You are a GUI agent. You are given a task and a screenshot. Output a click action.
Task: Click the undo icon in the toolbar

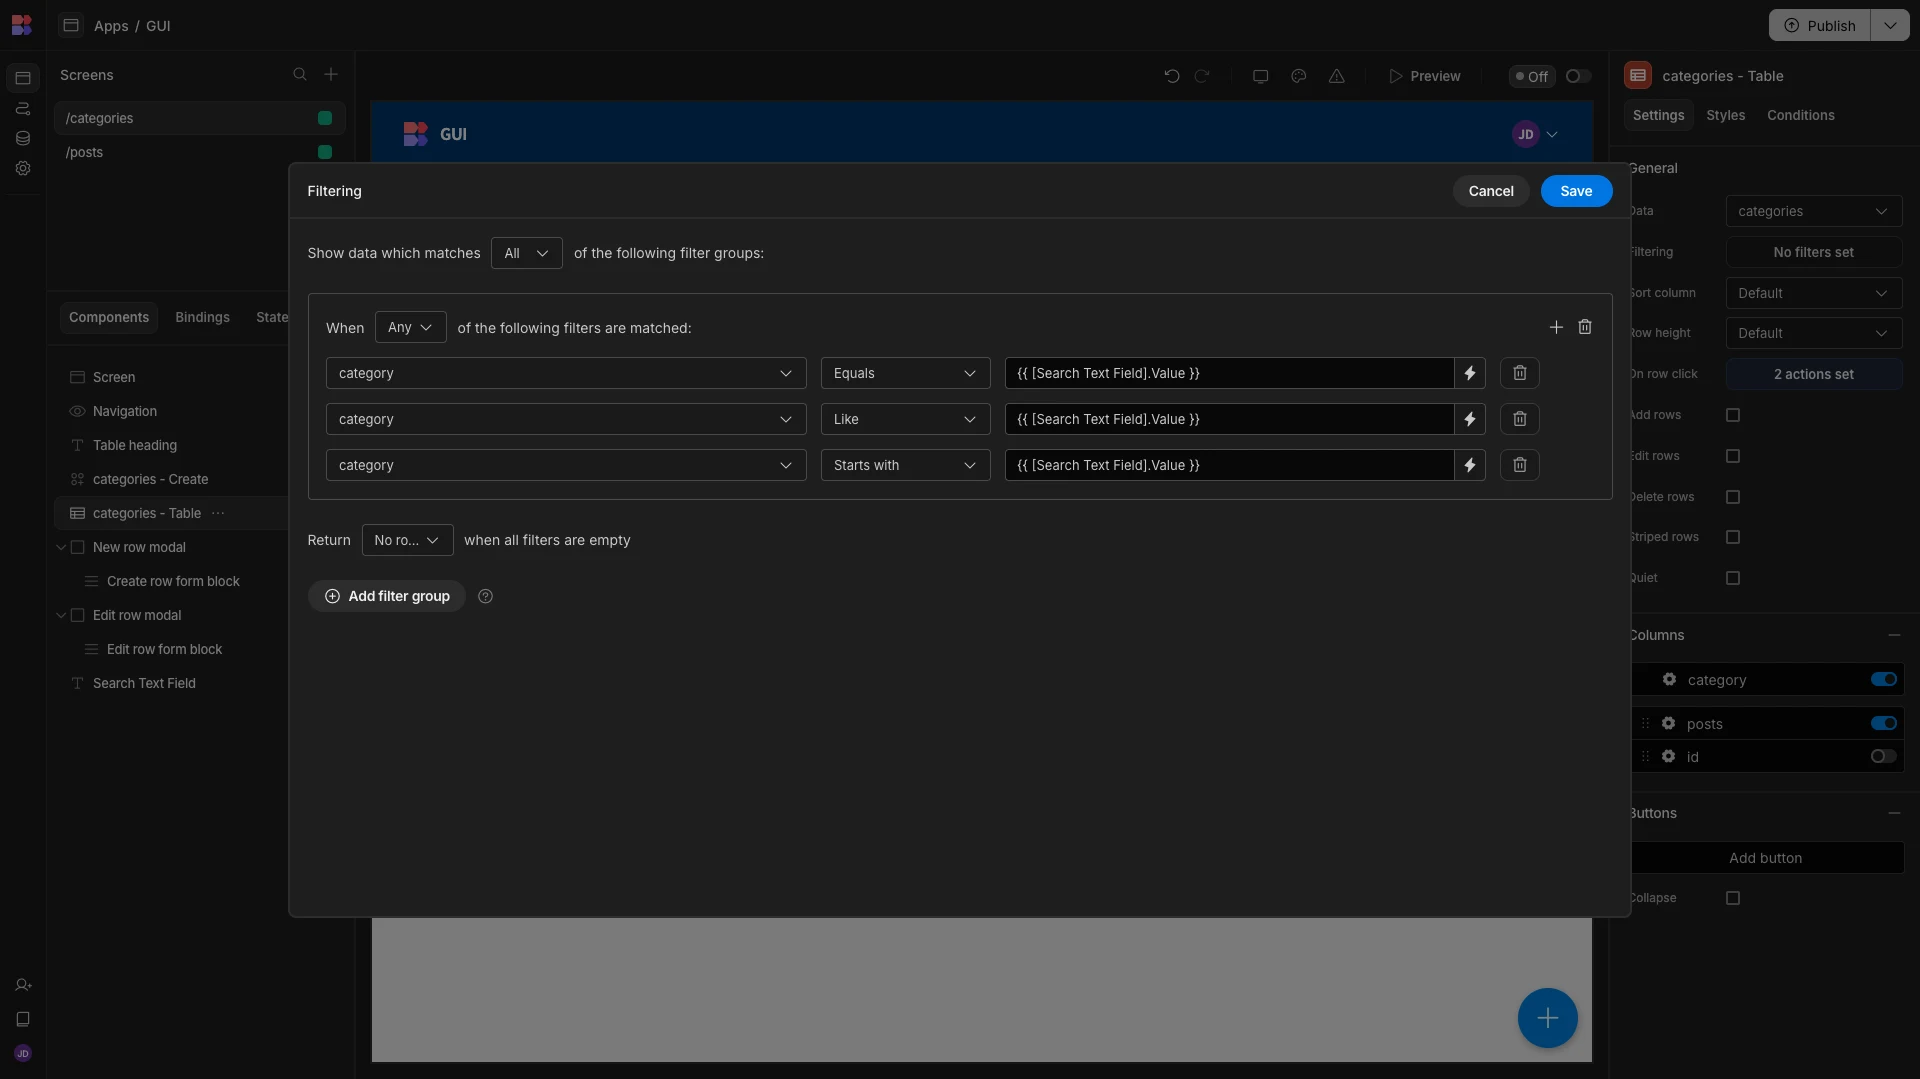1172,76
